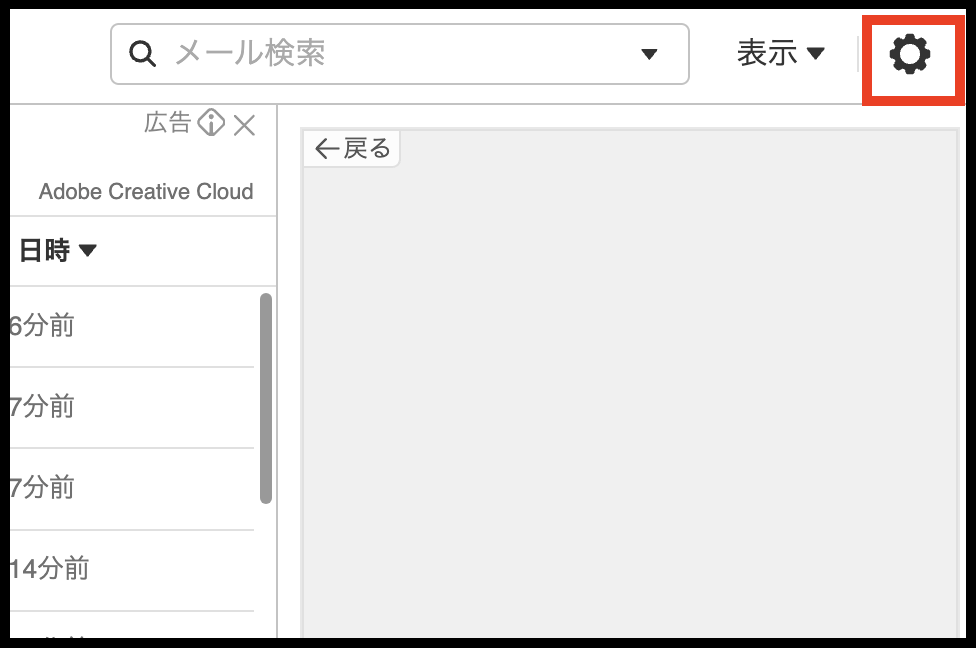Close the advertisement with the X

[244, 125]
